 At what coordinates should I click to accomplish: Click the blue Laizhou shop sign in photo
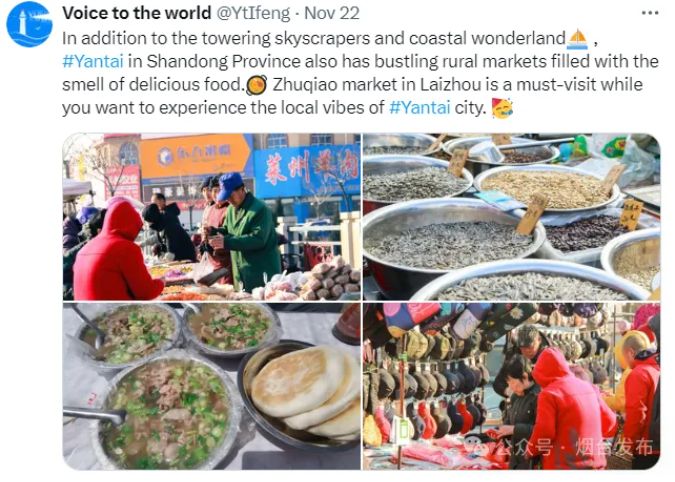(307, 170)
